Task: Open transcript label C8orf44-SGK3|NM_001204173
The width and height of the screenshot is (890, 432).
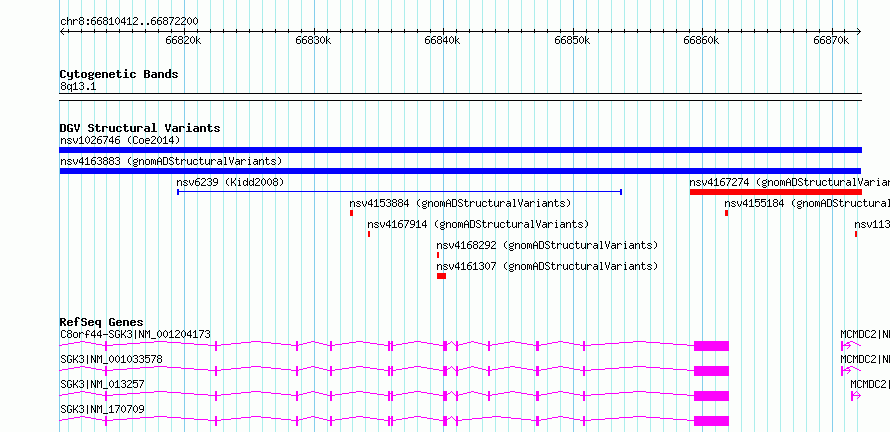Action: coord(135,334)
